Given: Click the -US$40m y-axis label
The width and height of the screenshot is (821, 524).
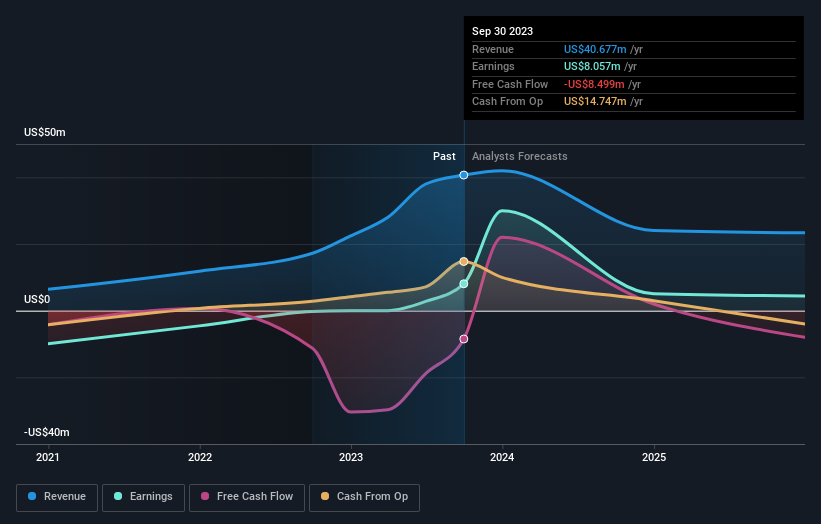Looking at the screenshot, I should click(x=47, y=432).
